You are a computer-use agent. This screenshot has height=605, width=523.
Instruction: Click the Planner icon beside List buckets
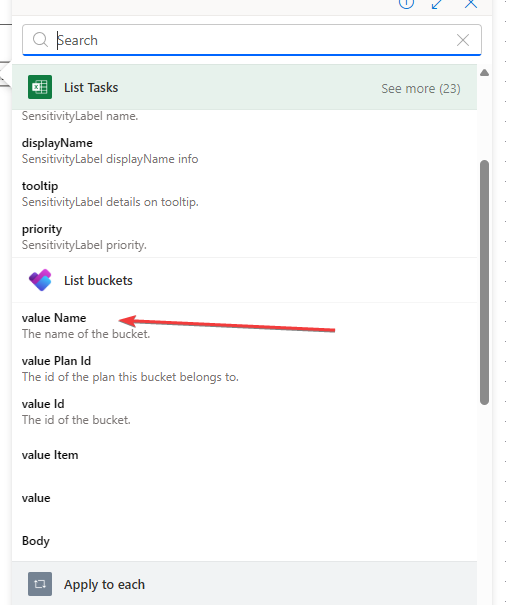click(x=40, y=280)
